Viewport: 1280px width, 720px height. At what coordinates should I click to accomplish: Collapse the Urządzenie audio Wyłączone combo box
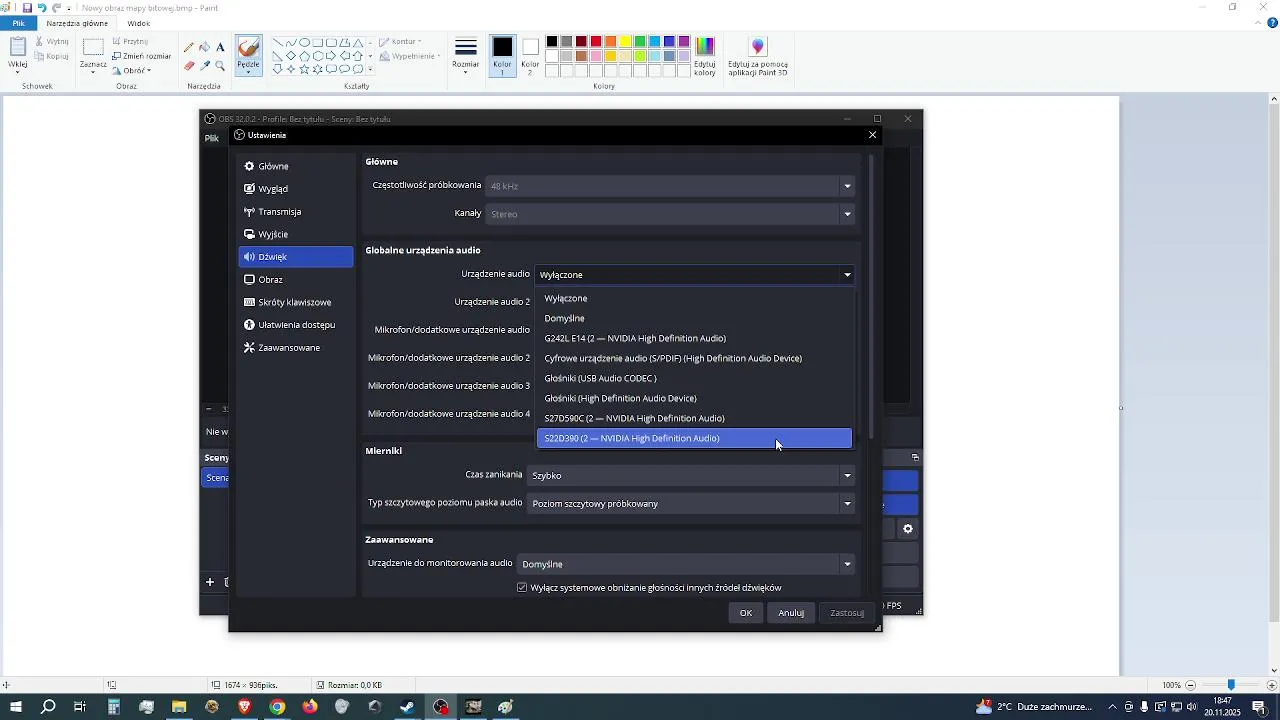695,274
